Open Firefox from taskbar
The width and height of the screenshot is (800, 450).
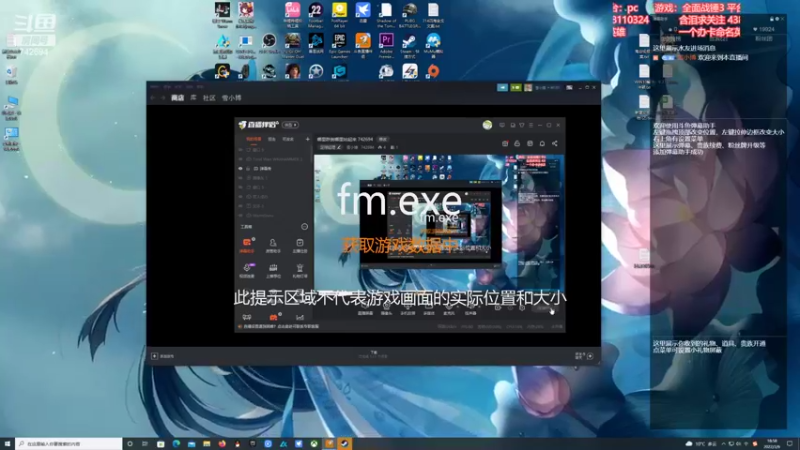click(x=222, y=444)
